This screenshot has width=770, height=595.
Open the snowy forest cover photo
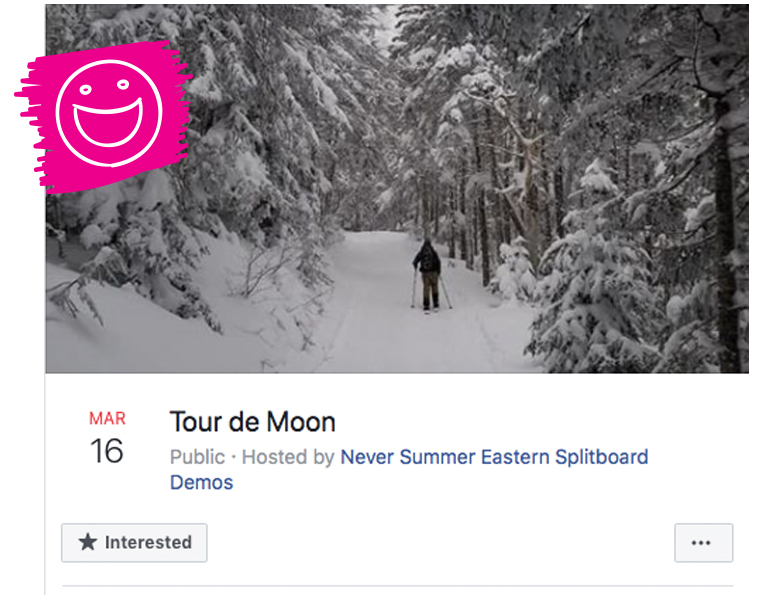coord(397,189)
